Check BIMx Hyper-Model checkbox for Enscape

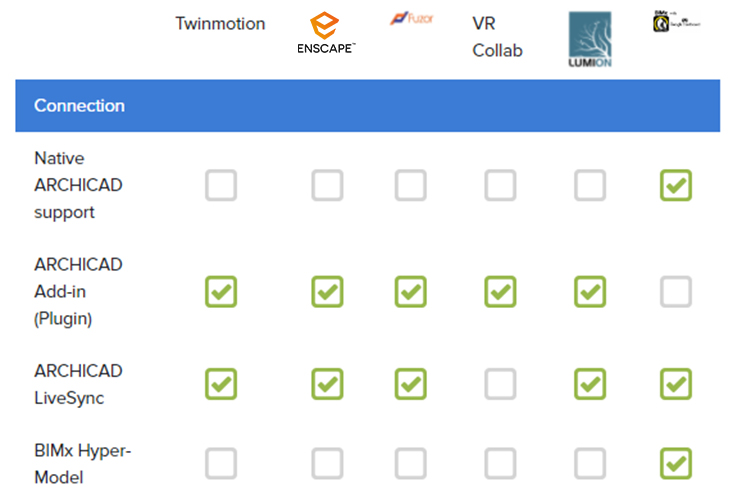point(327,464)
